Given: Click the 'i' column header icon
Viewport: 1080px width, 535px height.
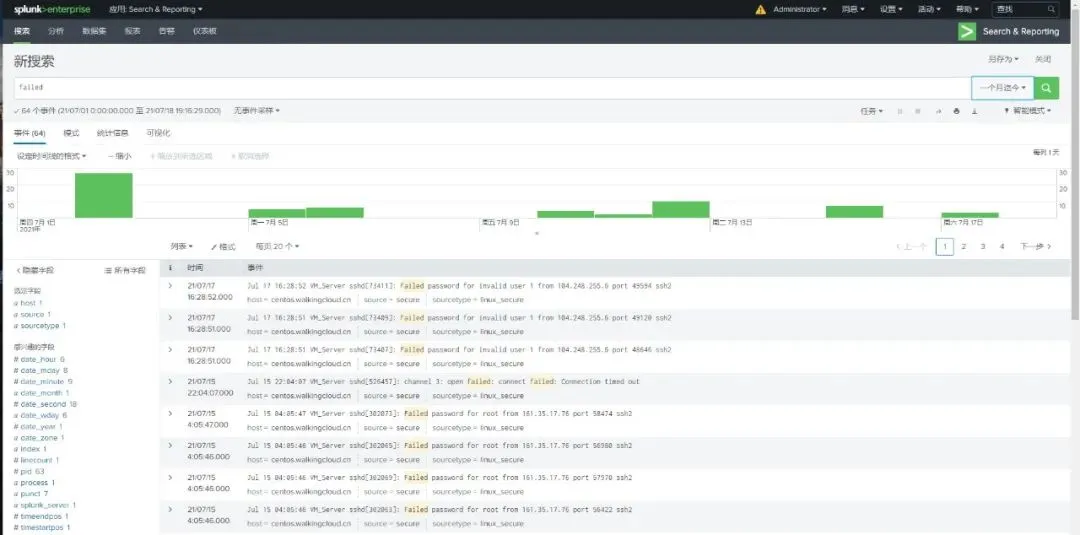Looking at the screenshot, I should click(170, 267).
